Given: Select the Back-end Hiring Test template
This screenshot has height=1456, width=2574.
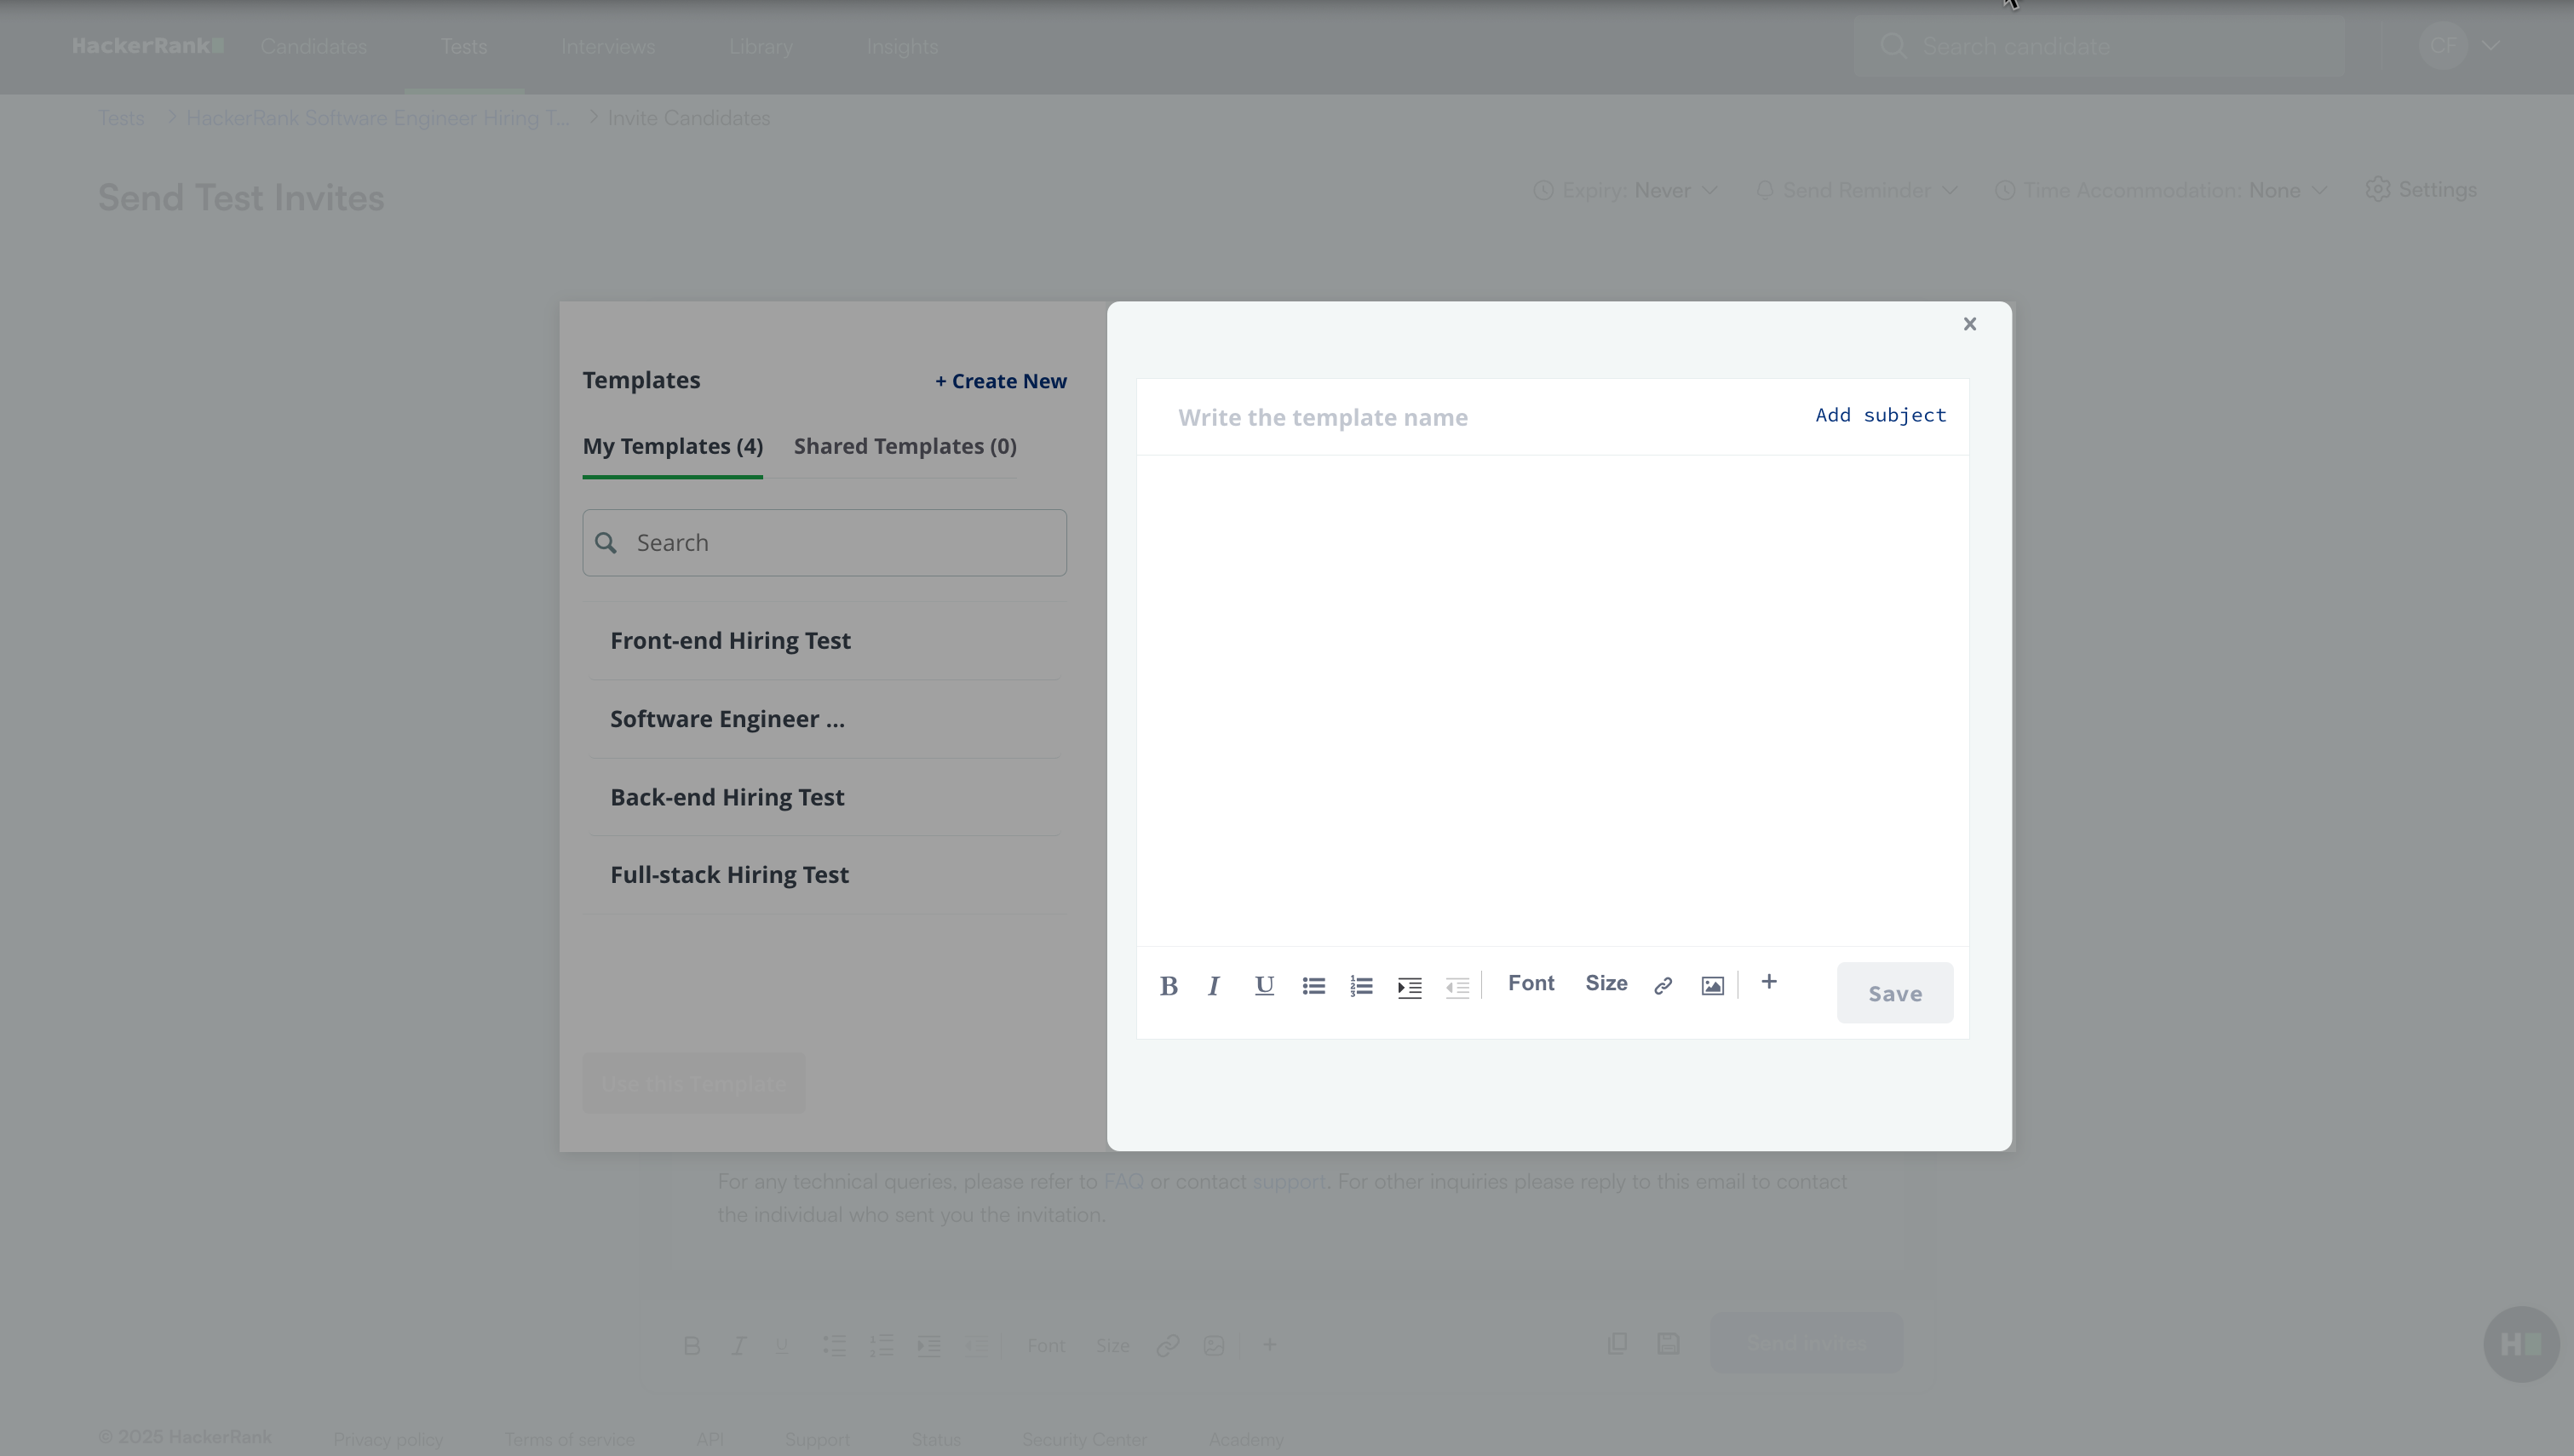Looking at the screenshot, I should pyautogui.click(x=727, y=797).
